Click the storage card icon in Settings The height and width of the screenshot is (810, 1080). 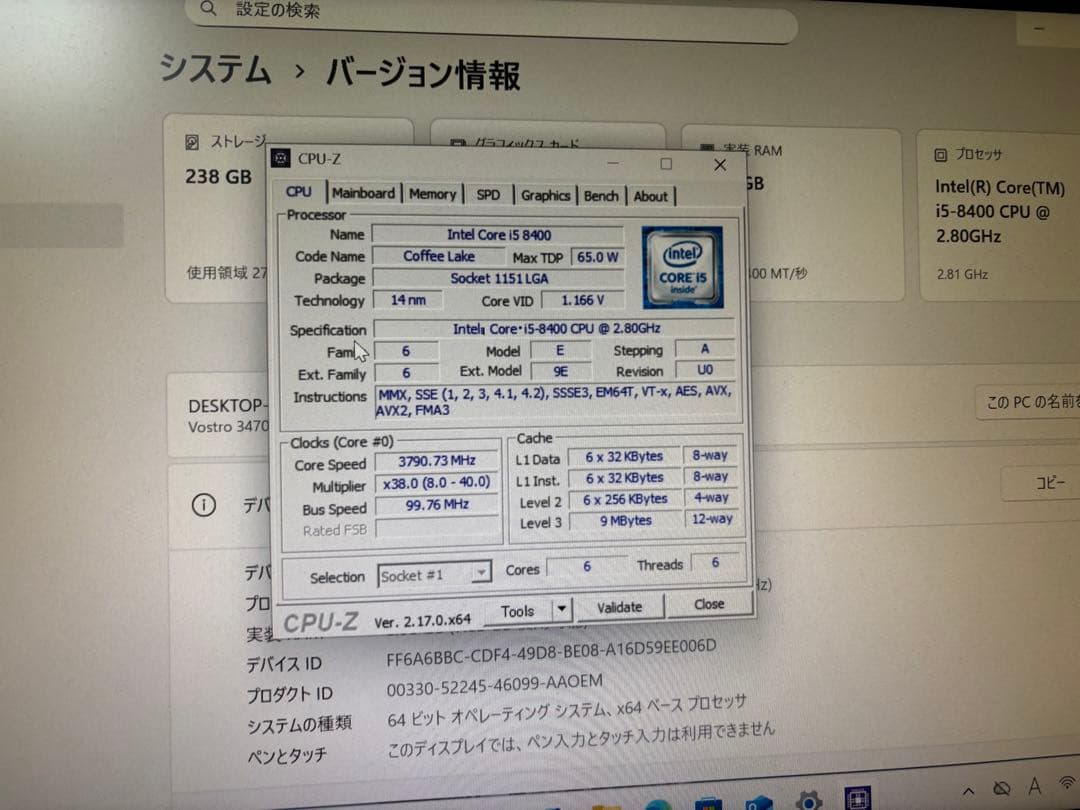tap(192, 142)
